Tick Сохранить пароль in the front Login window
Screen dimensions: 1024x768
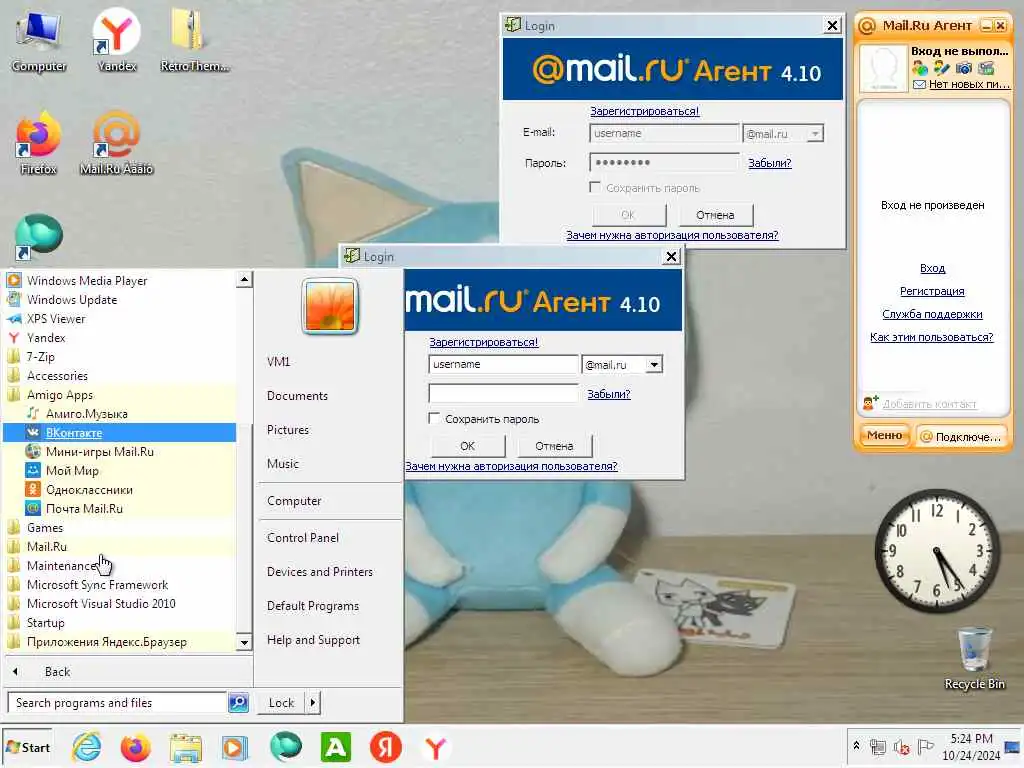tap(434, 418)
